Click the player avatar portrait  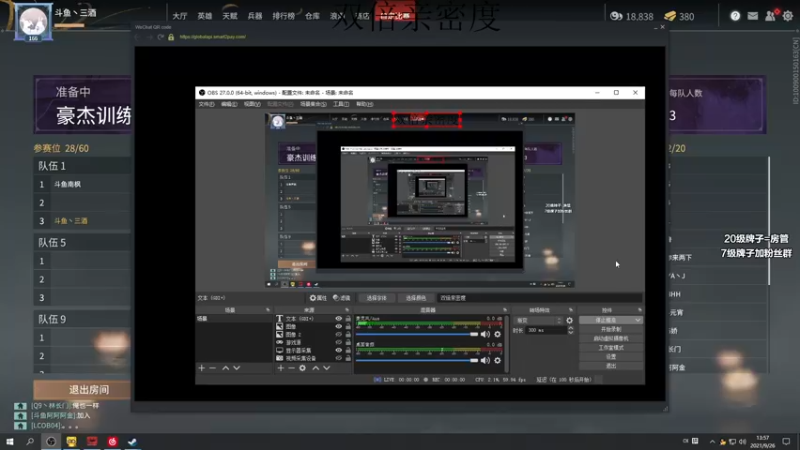coord(33,21)
